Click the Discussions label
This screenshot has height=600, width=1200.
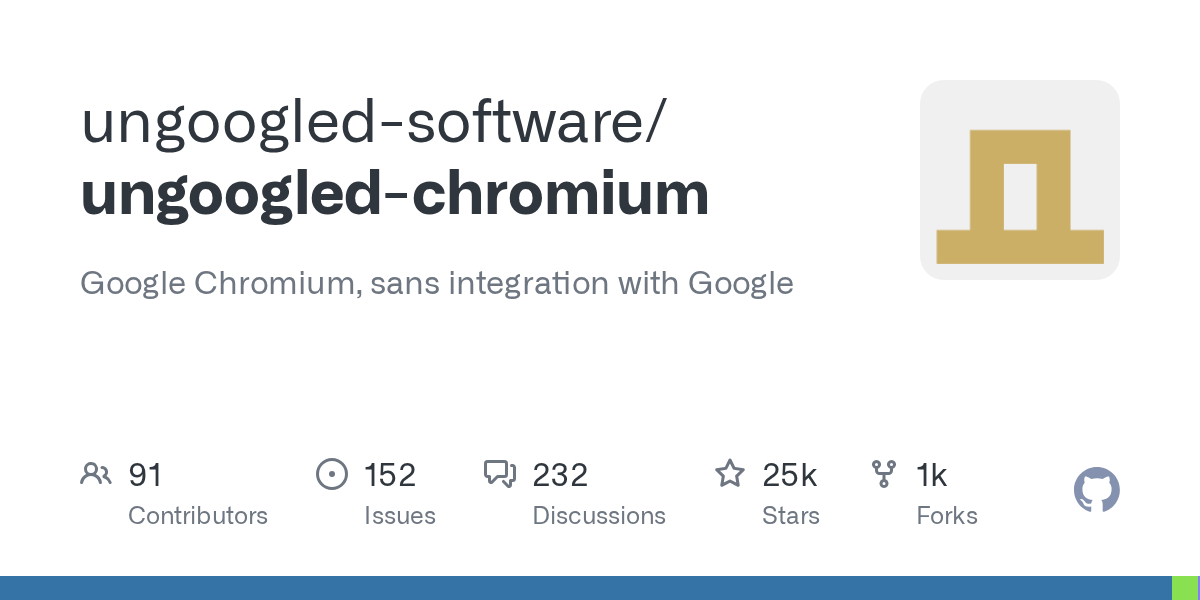(599, 516)
